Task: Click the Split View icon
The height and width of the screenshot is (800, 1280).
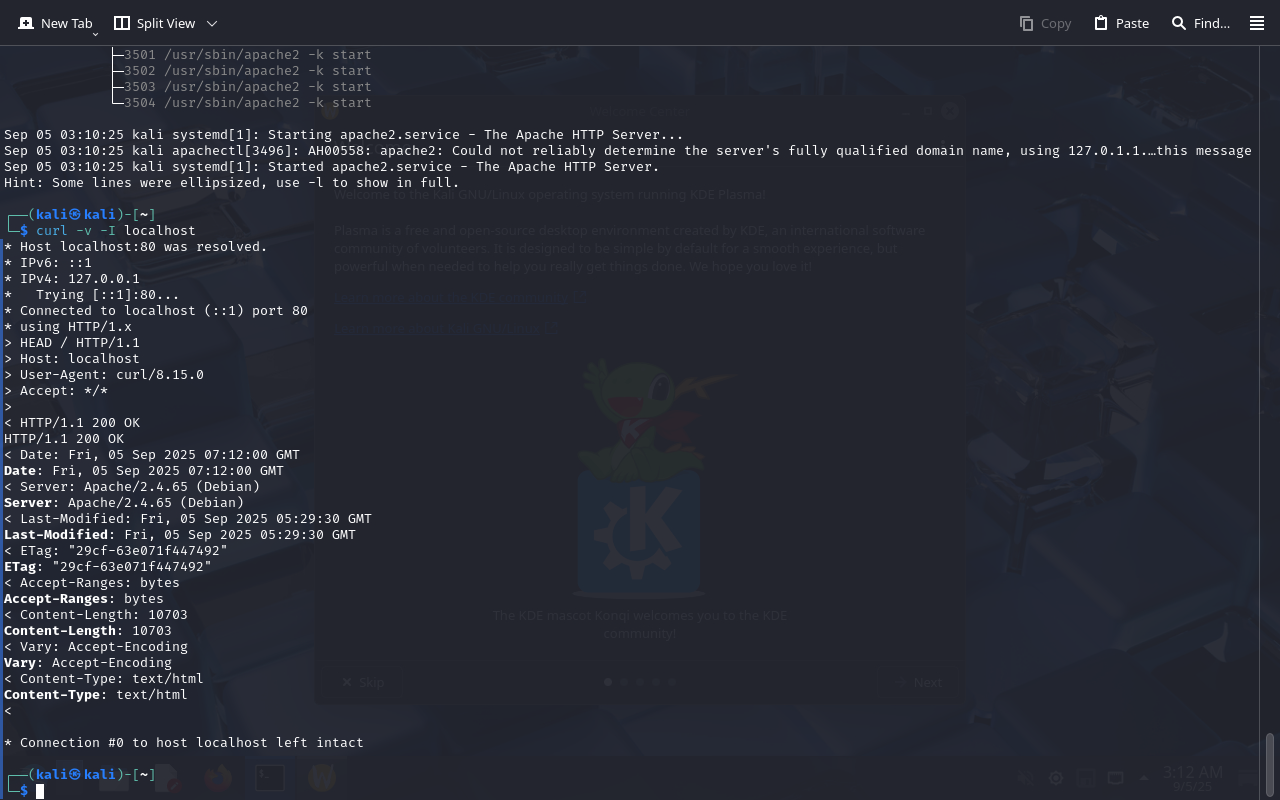Action: (x=122, y=23)
